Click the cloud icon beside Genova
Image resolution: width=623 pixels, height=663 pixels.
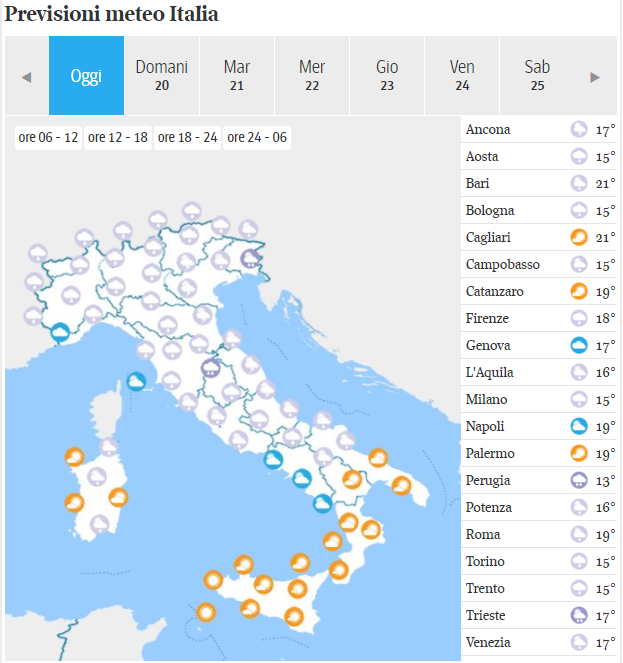[578, 346]
